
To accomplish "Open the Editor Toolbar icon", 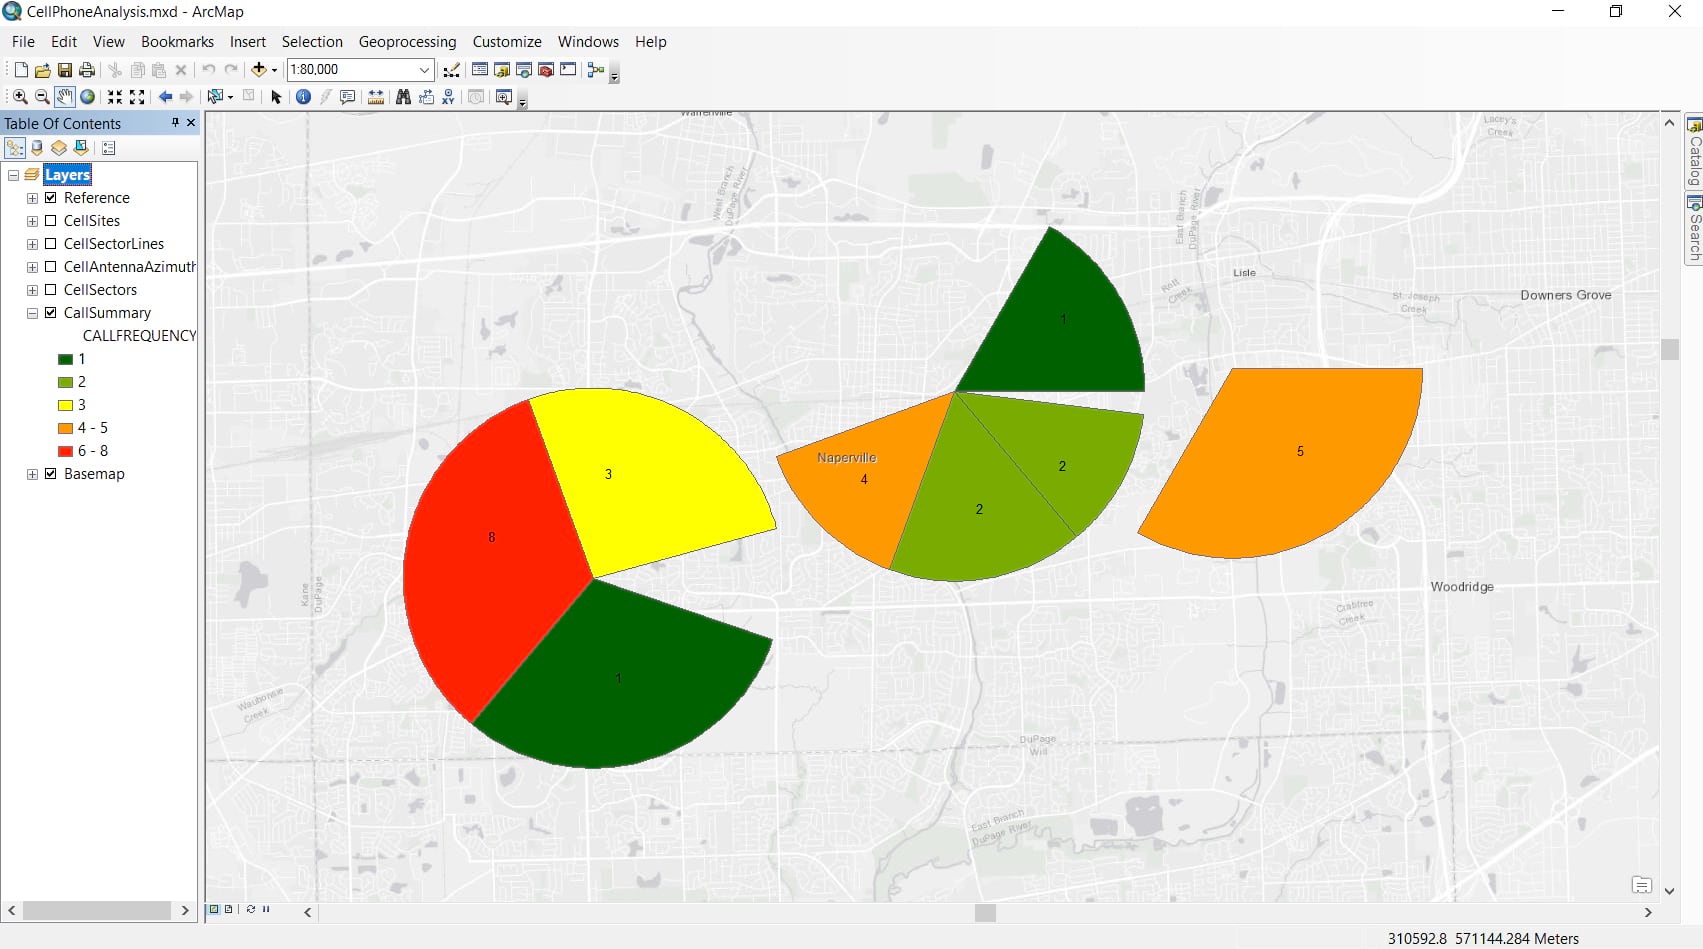I will click(452, 70).
